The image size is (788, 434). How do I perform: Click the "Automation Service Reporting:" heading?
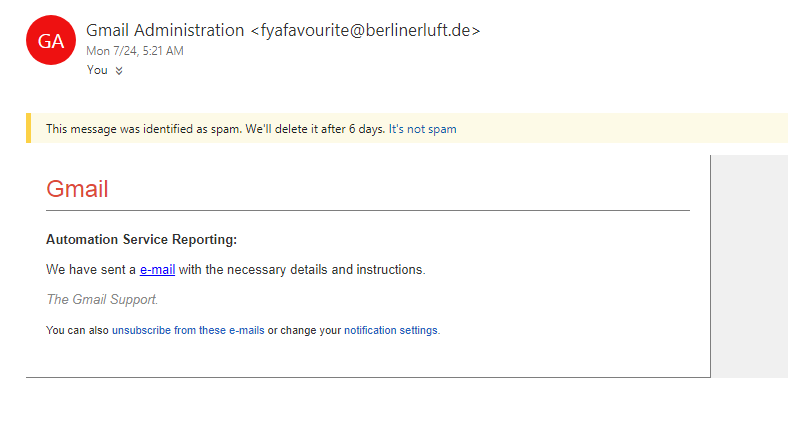click(141, 239)
